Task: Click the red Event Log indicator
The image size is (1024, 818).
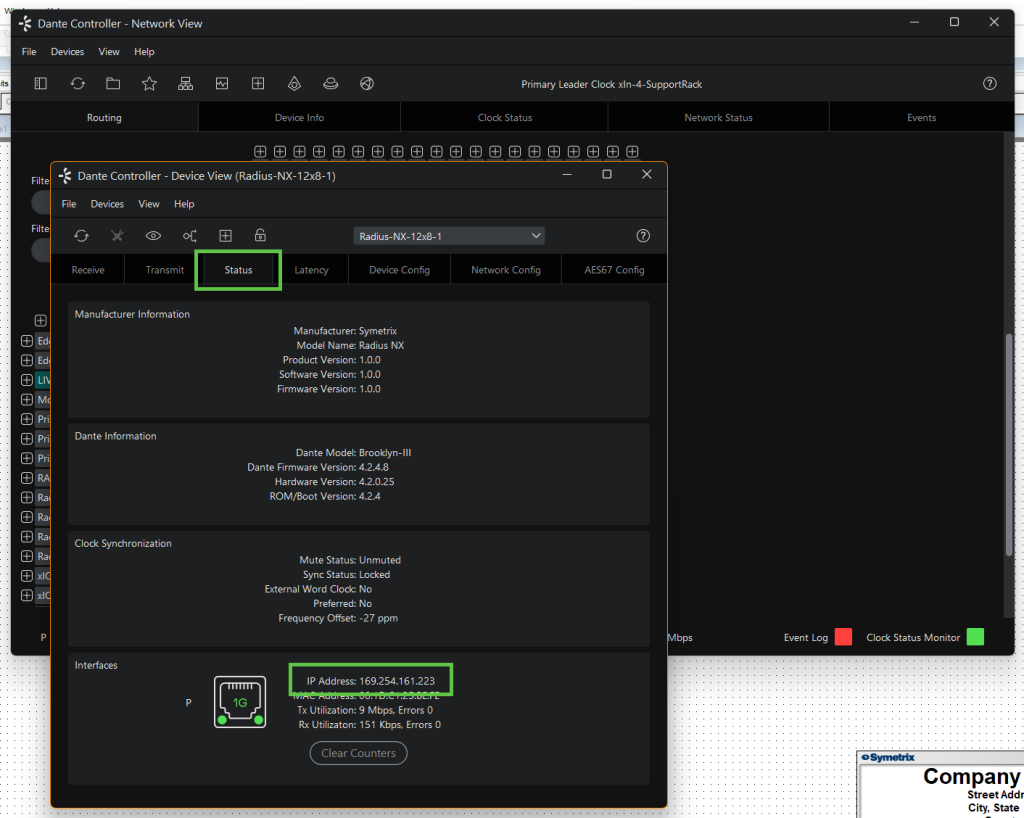Action: pos(842,637)
